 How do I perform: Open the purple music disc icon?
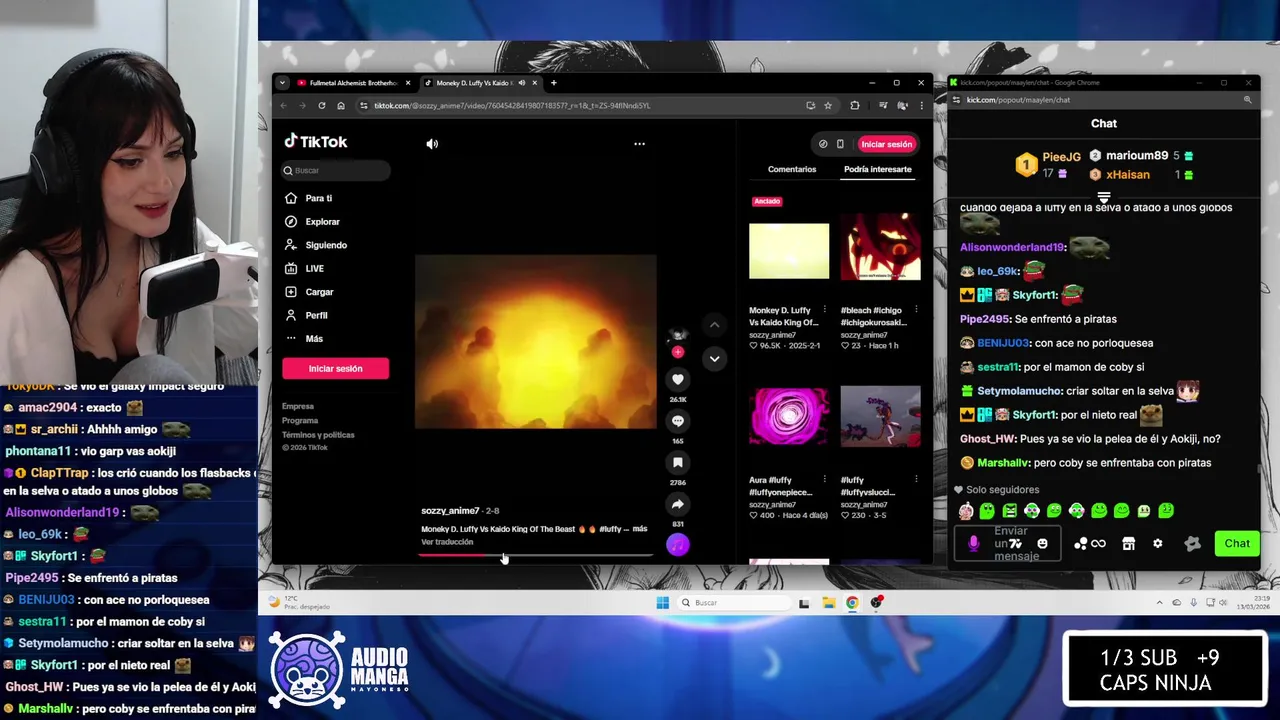[x=677, y=545]
